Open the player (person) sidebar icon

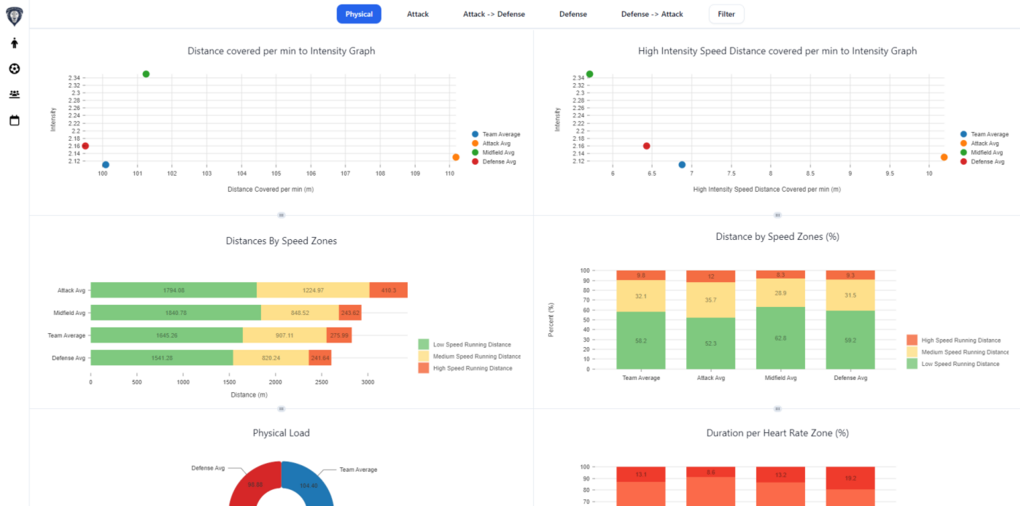click(x=14, y=43)
